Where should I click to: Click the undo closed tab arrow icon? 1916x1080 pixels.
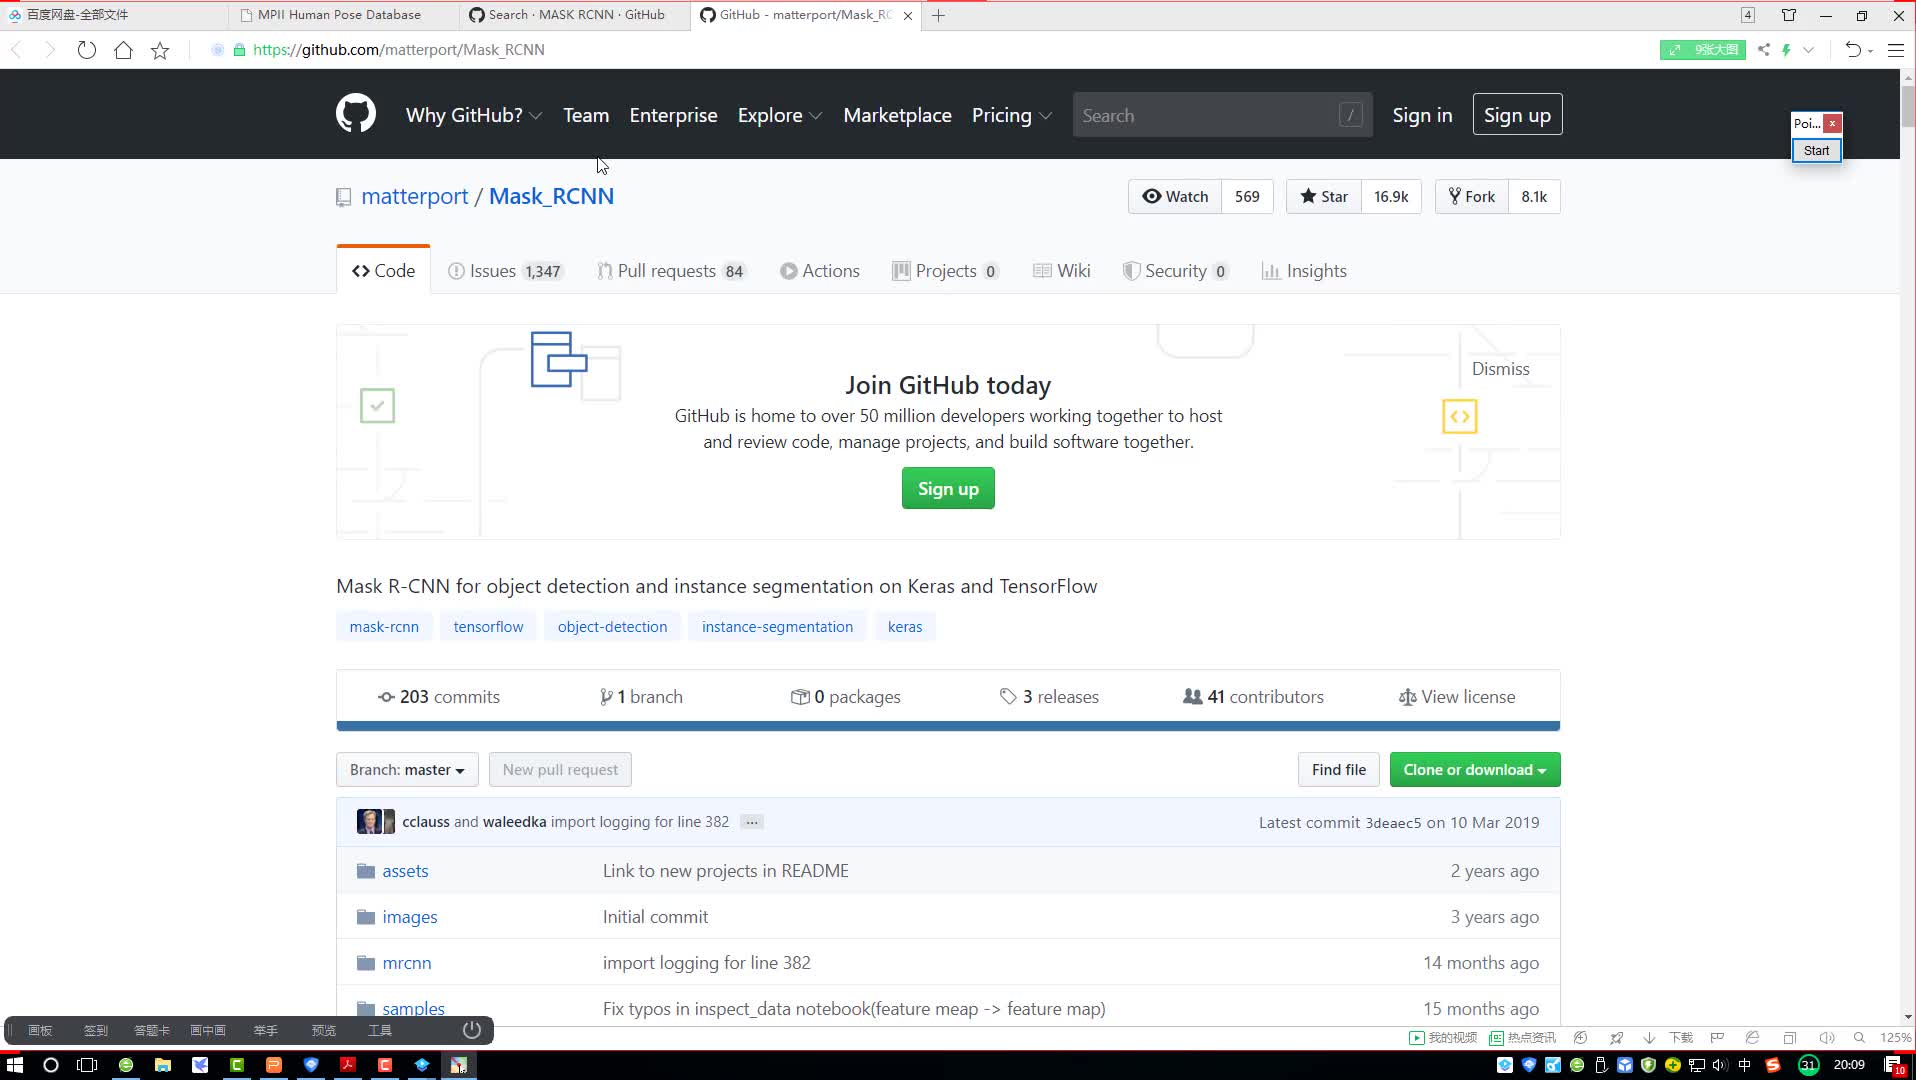click(1852, 50)
